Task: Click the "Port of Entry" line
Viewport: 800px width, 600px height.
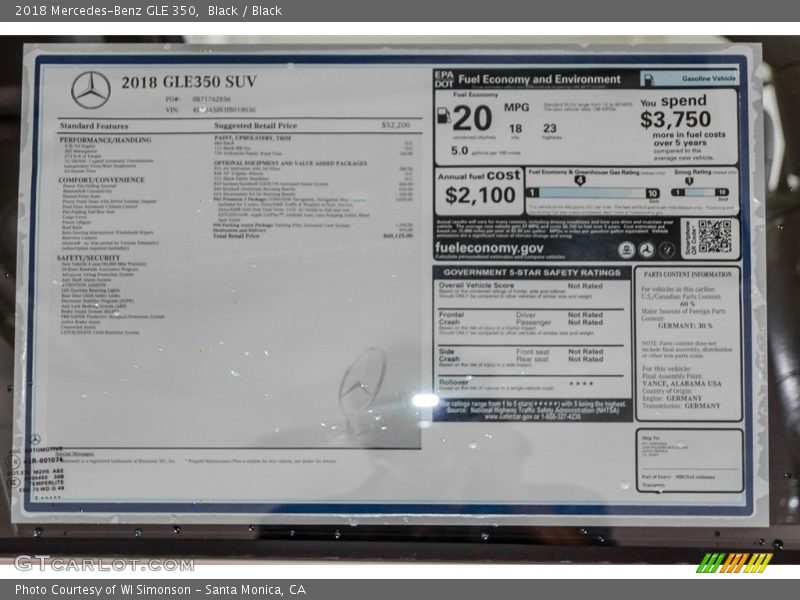Action: coord(678,477)
